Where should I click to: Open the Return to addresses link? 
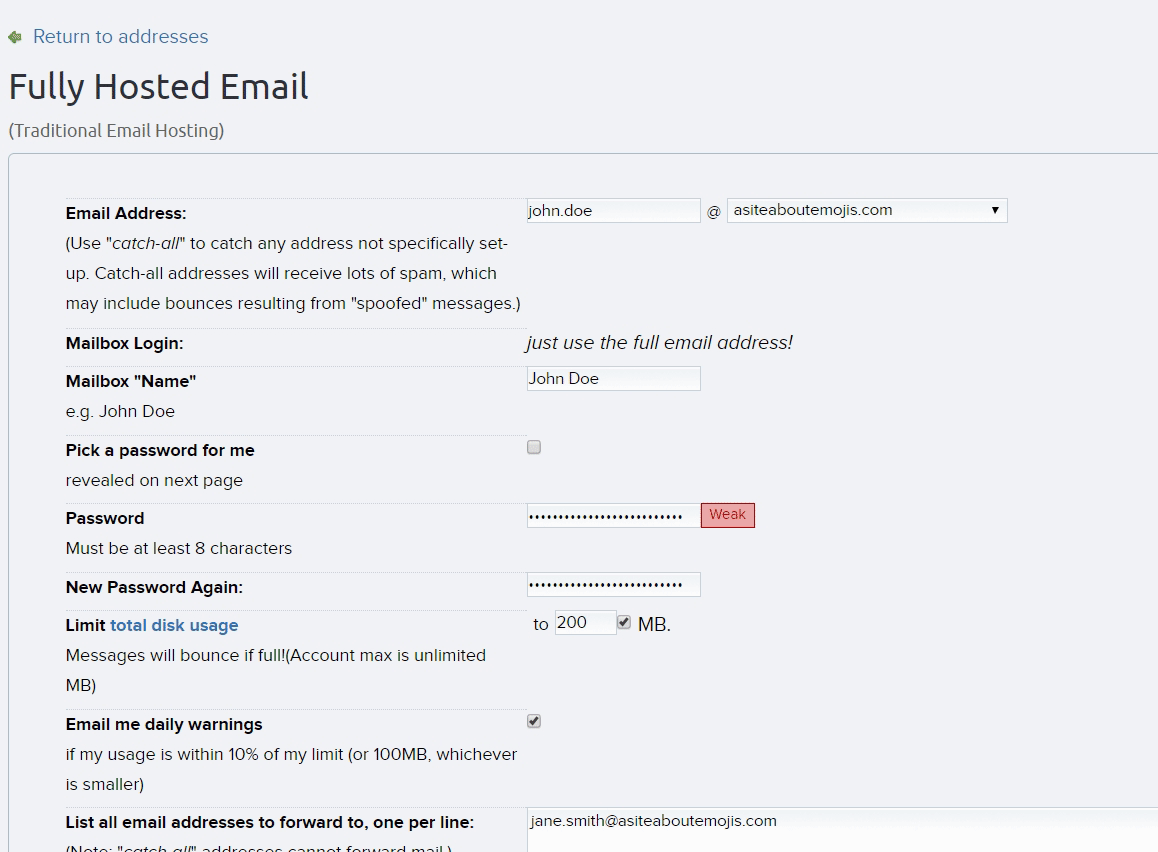click(x=120, y=37)
